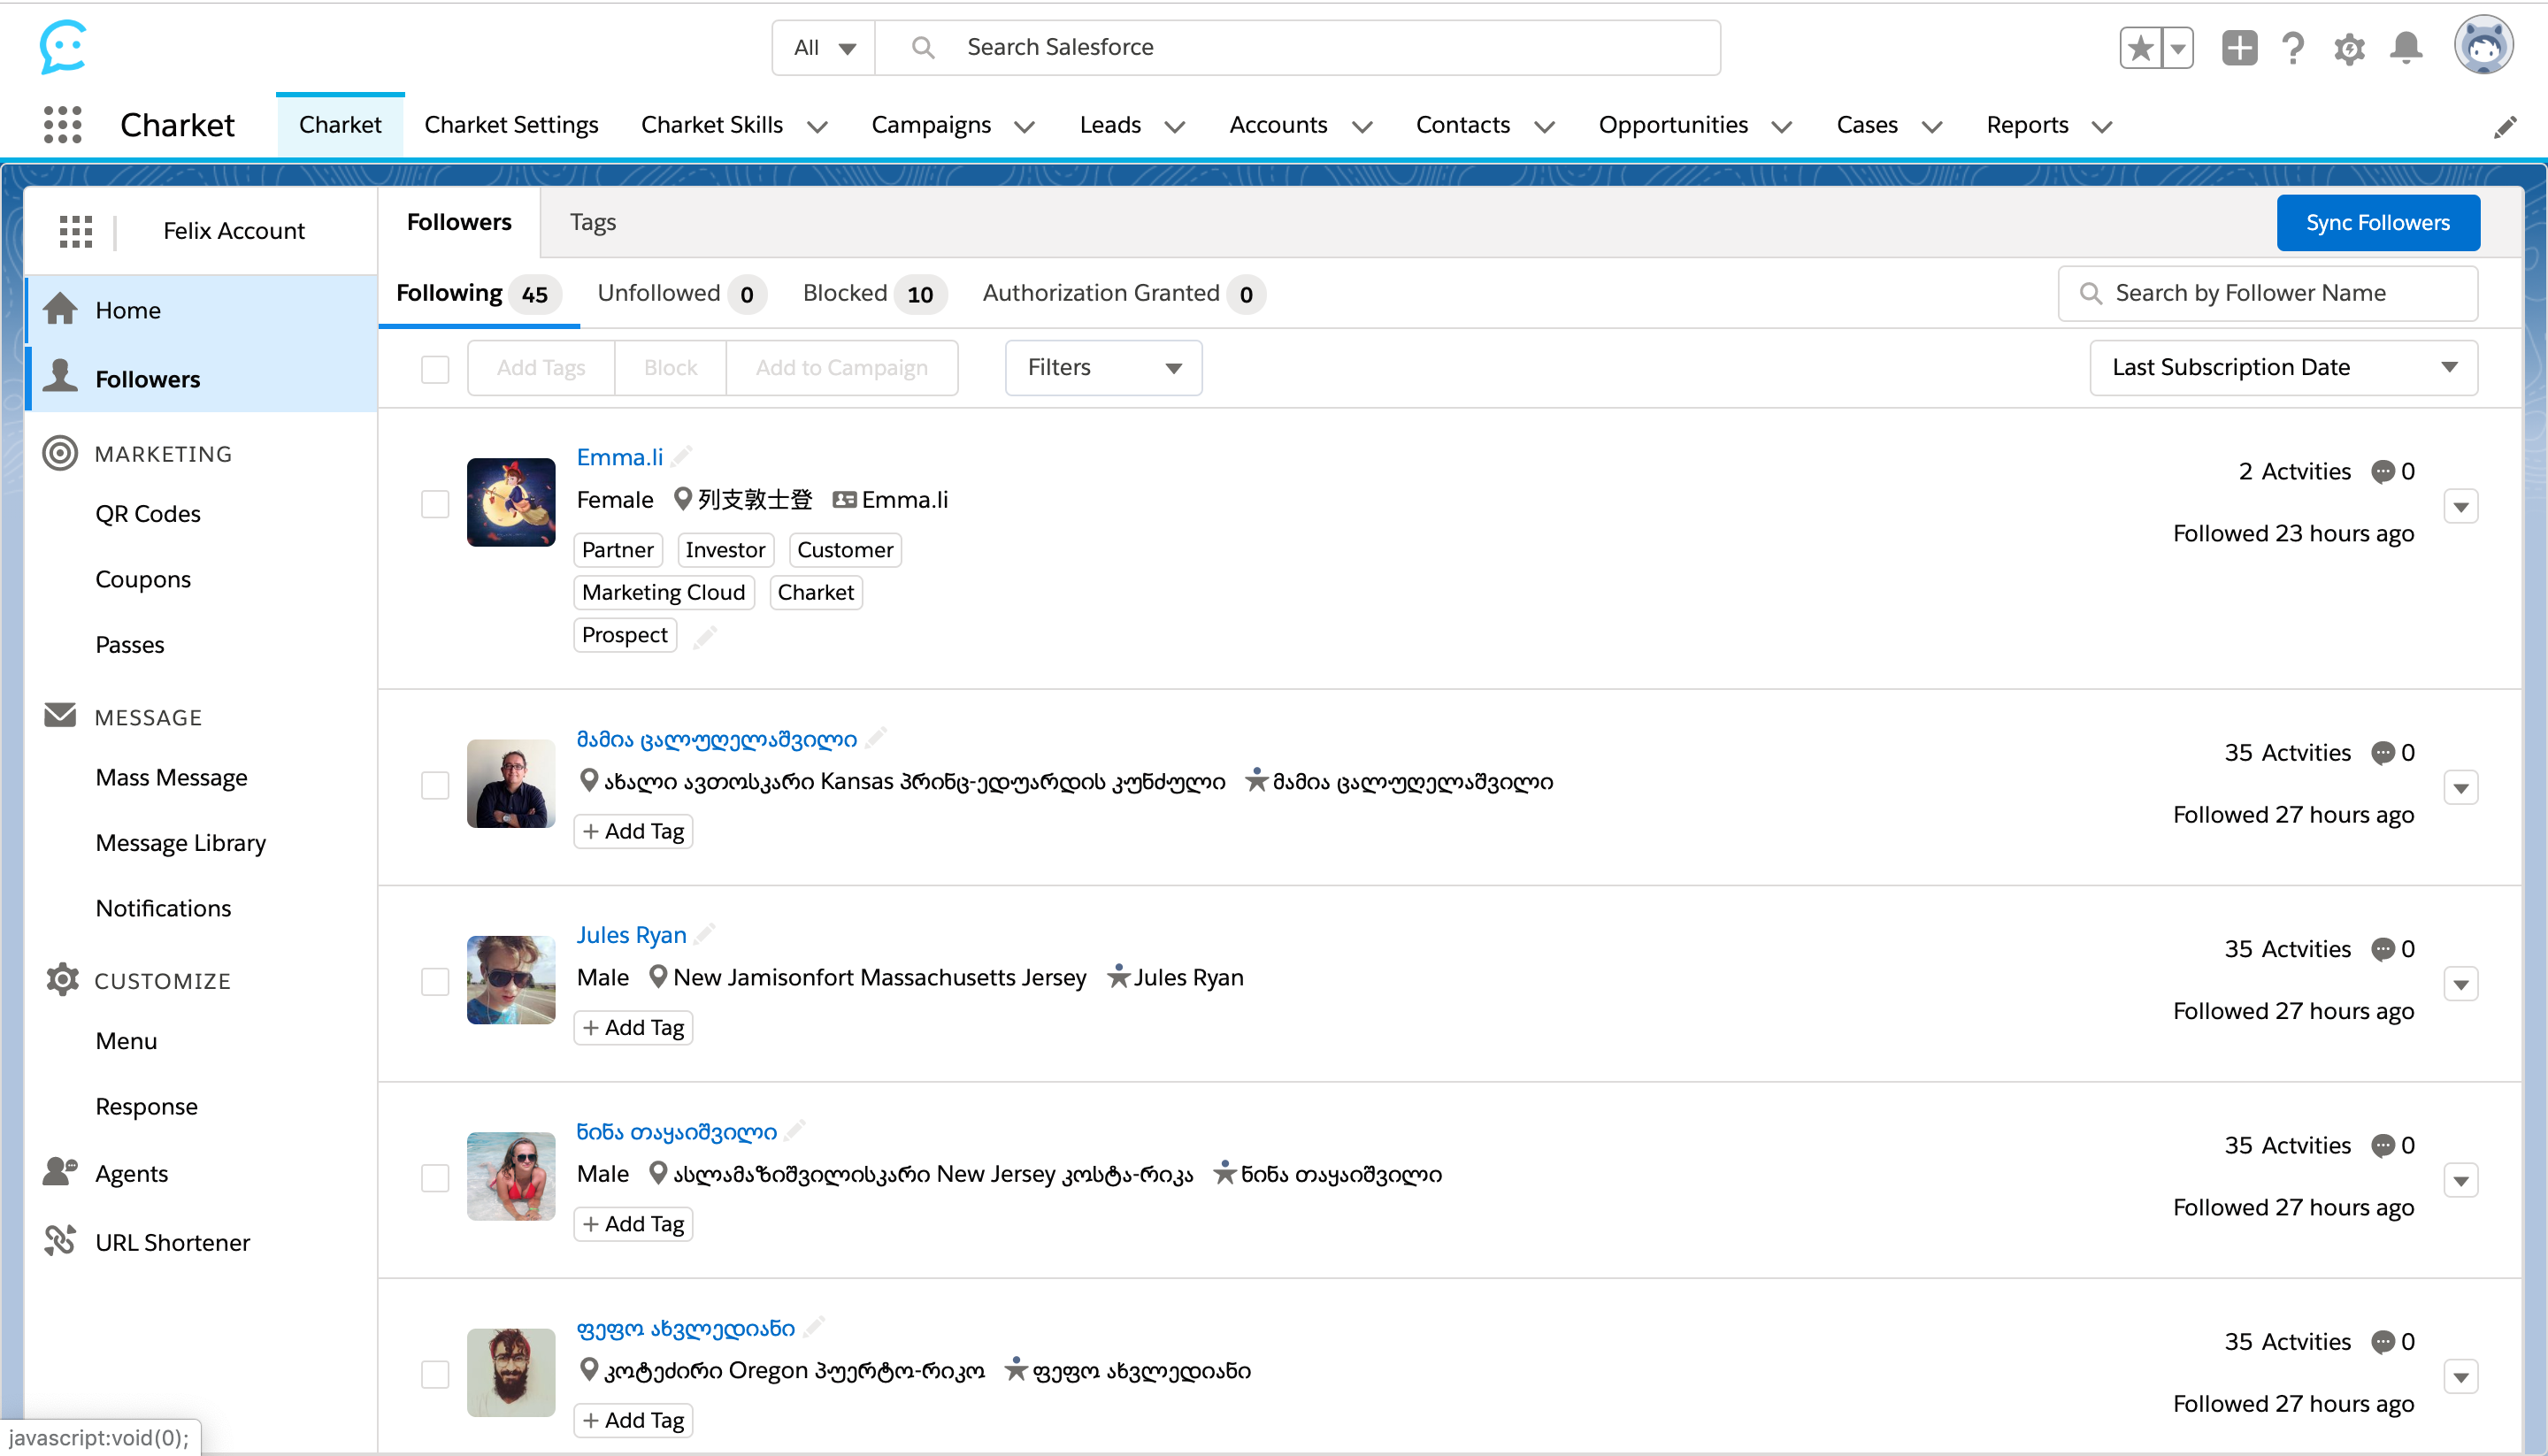Click the notifications bell icon
The width and height of the screenshot is (2548, 1456).
(x=2406, y=48)
